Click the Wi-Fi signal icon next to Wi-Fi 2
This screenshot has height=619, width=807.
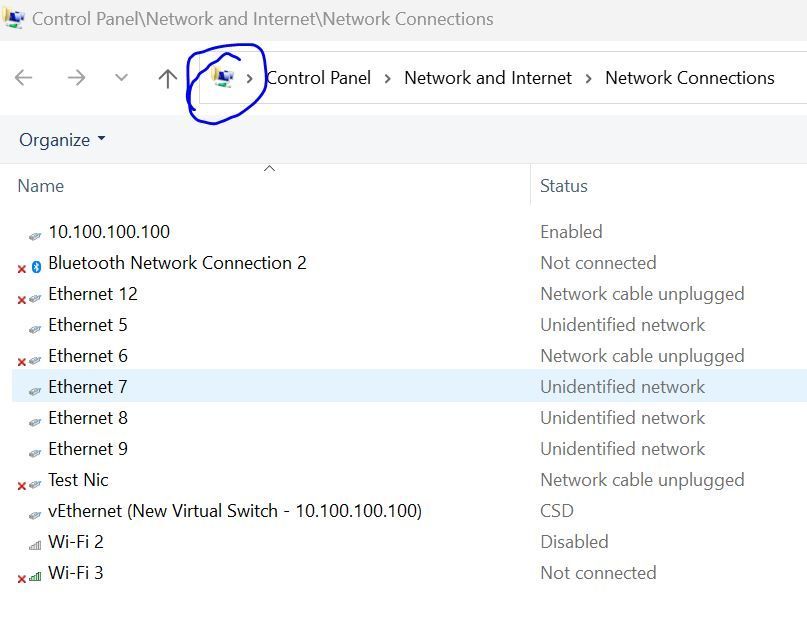click(33, 541)
